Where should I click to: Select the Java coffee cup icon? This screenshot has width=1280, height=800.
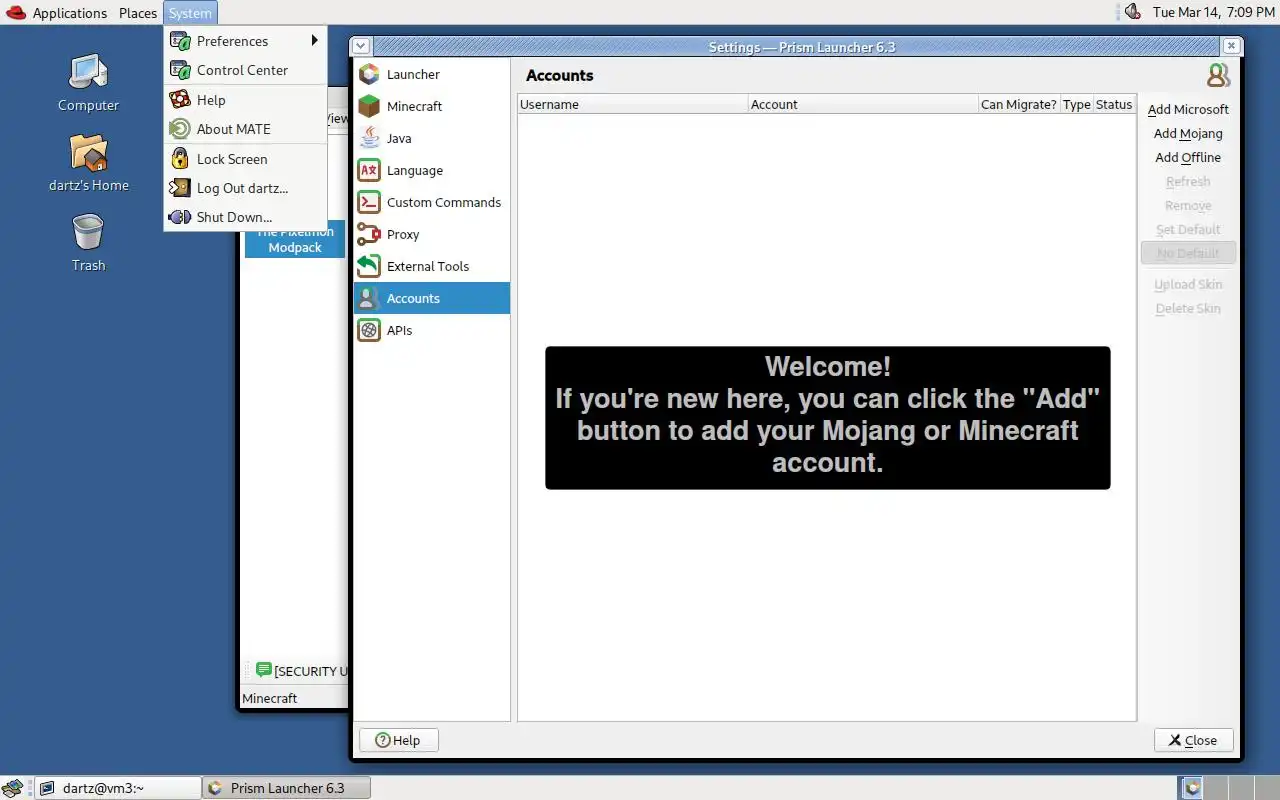click(369, 138)
